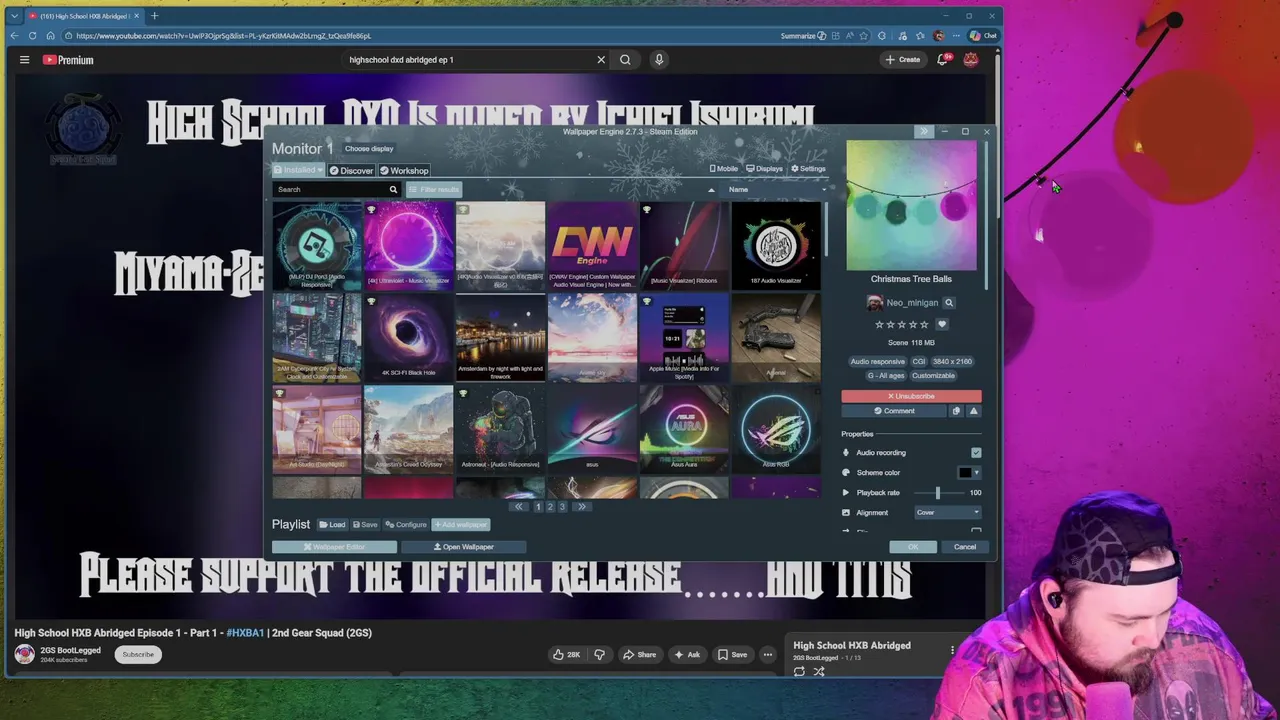
Task: Go to wallpaper page 2
Action: (550, 507)
